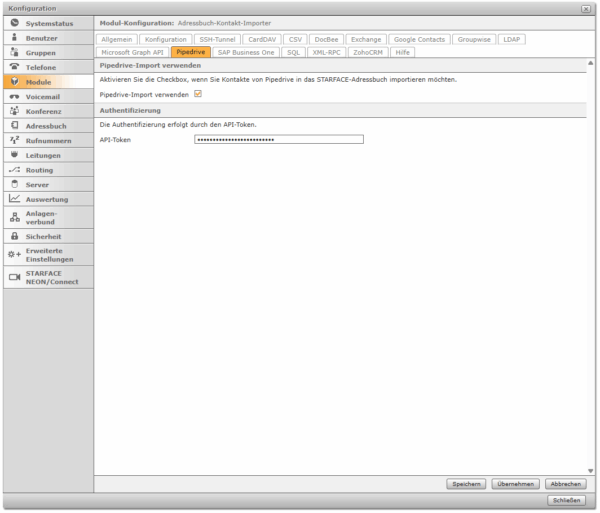Open the Hilfe tab
The image size is (600, 513).
(x=403, y=52)
